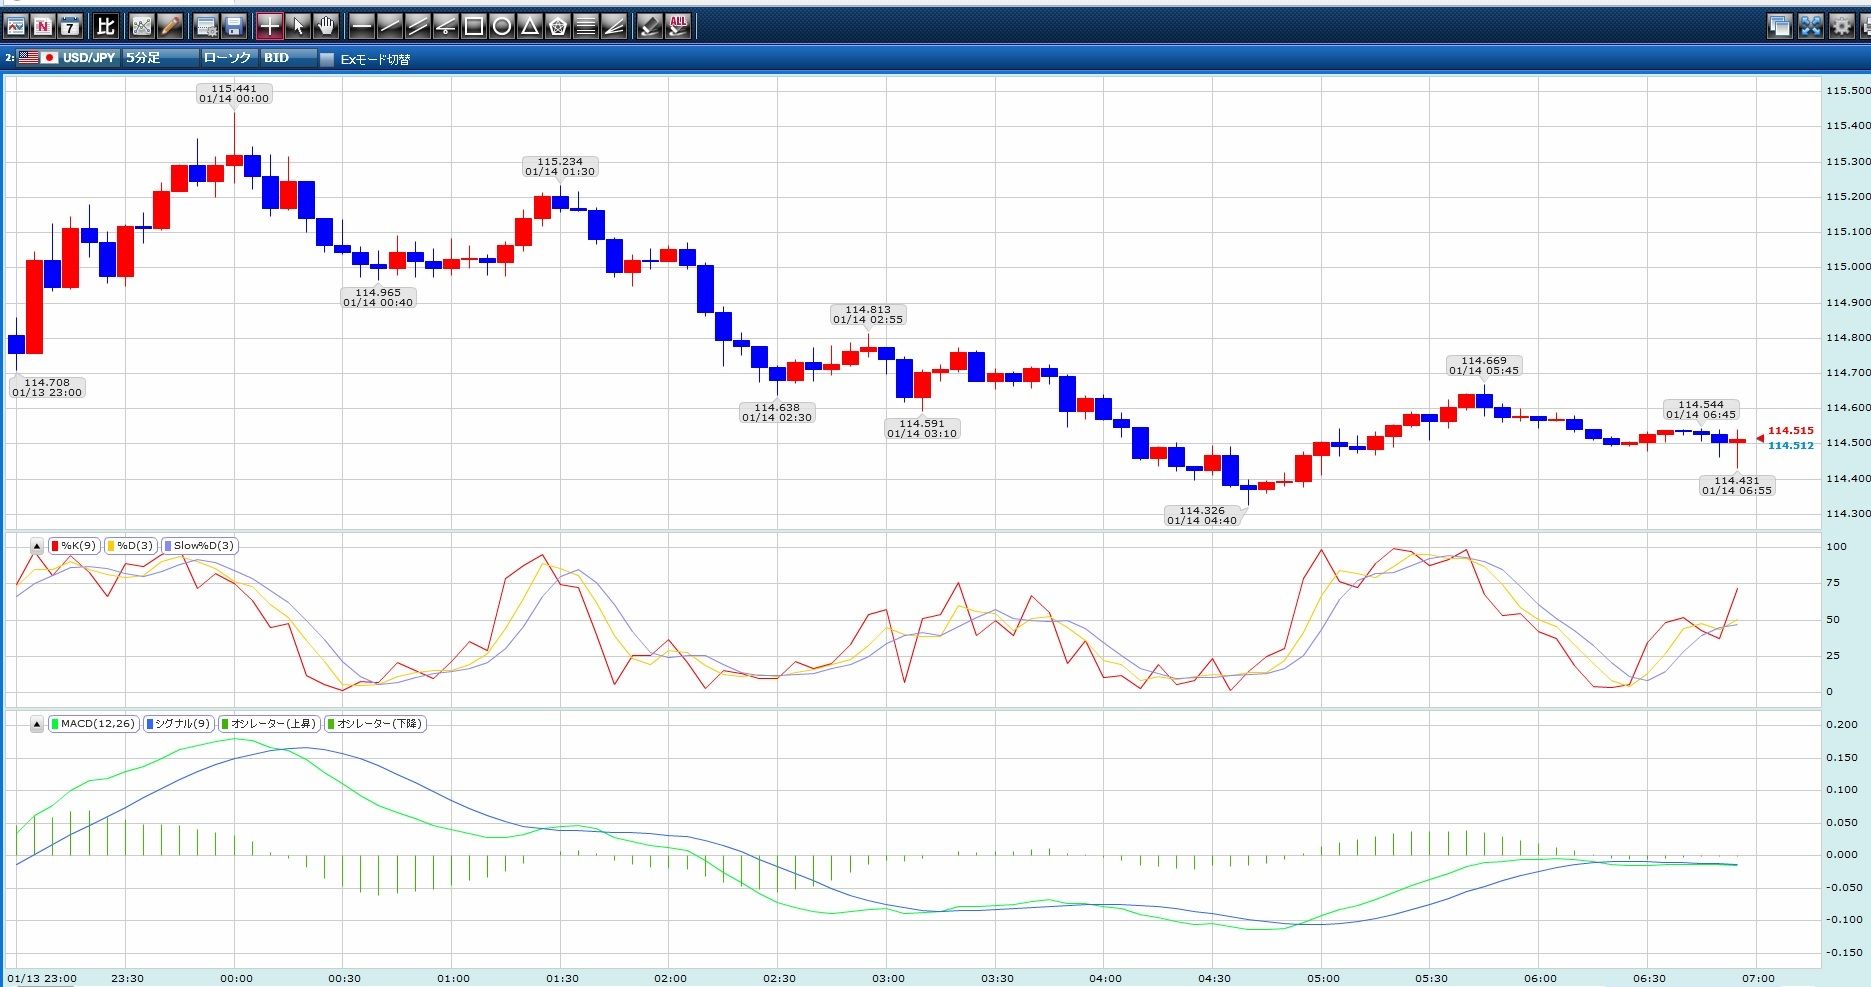This screenshot has width=1871, height=987.
Task: Click the 114.544 01/14 06:45 label
Action: [1701, 410]
